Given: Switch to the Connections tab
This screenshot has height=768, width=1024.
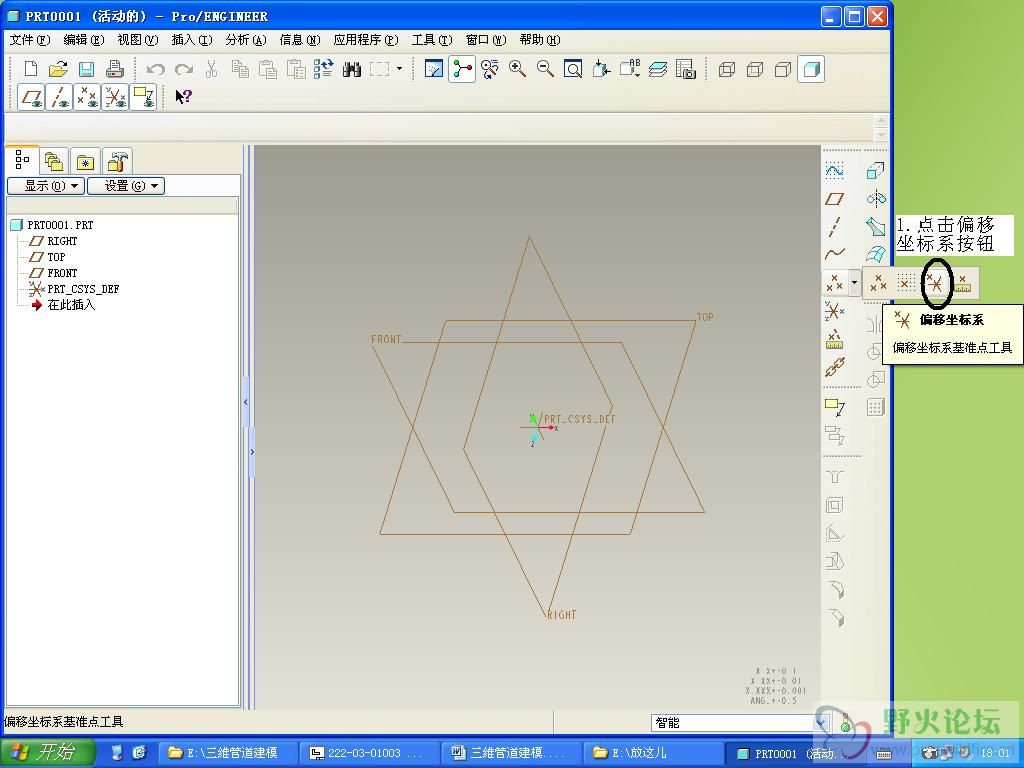Looking at the screenshot, I should click(117, 161).
